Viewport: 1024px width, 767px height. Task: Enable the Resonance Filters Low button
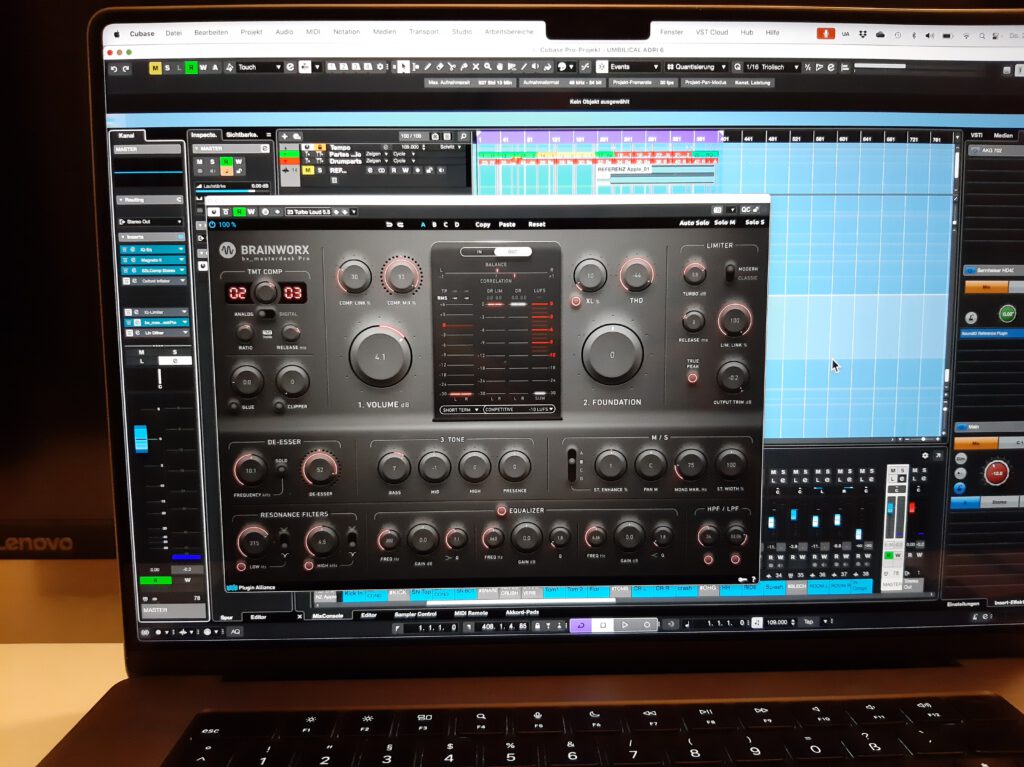pyautogui.click(x=241, y=566)
